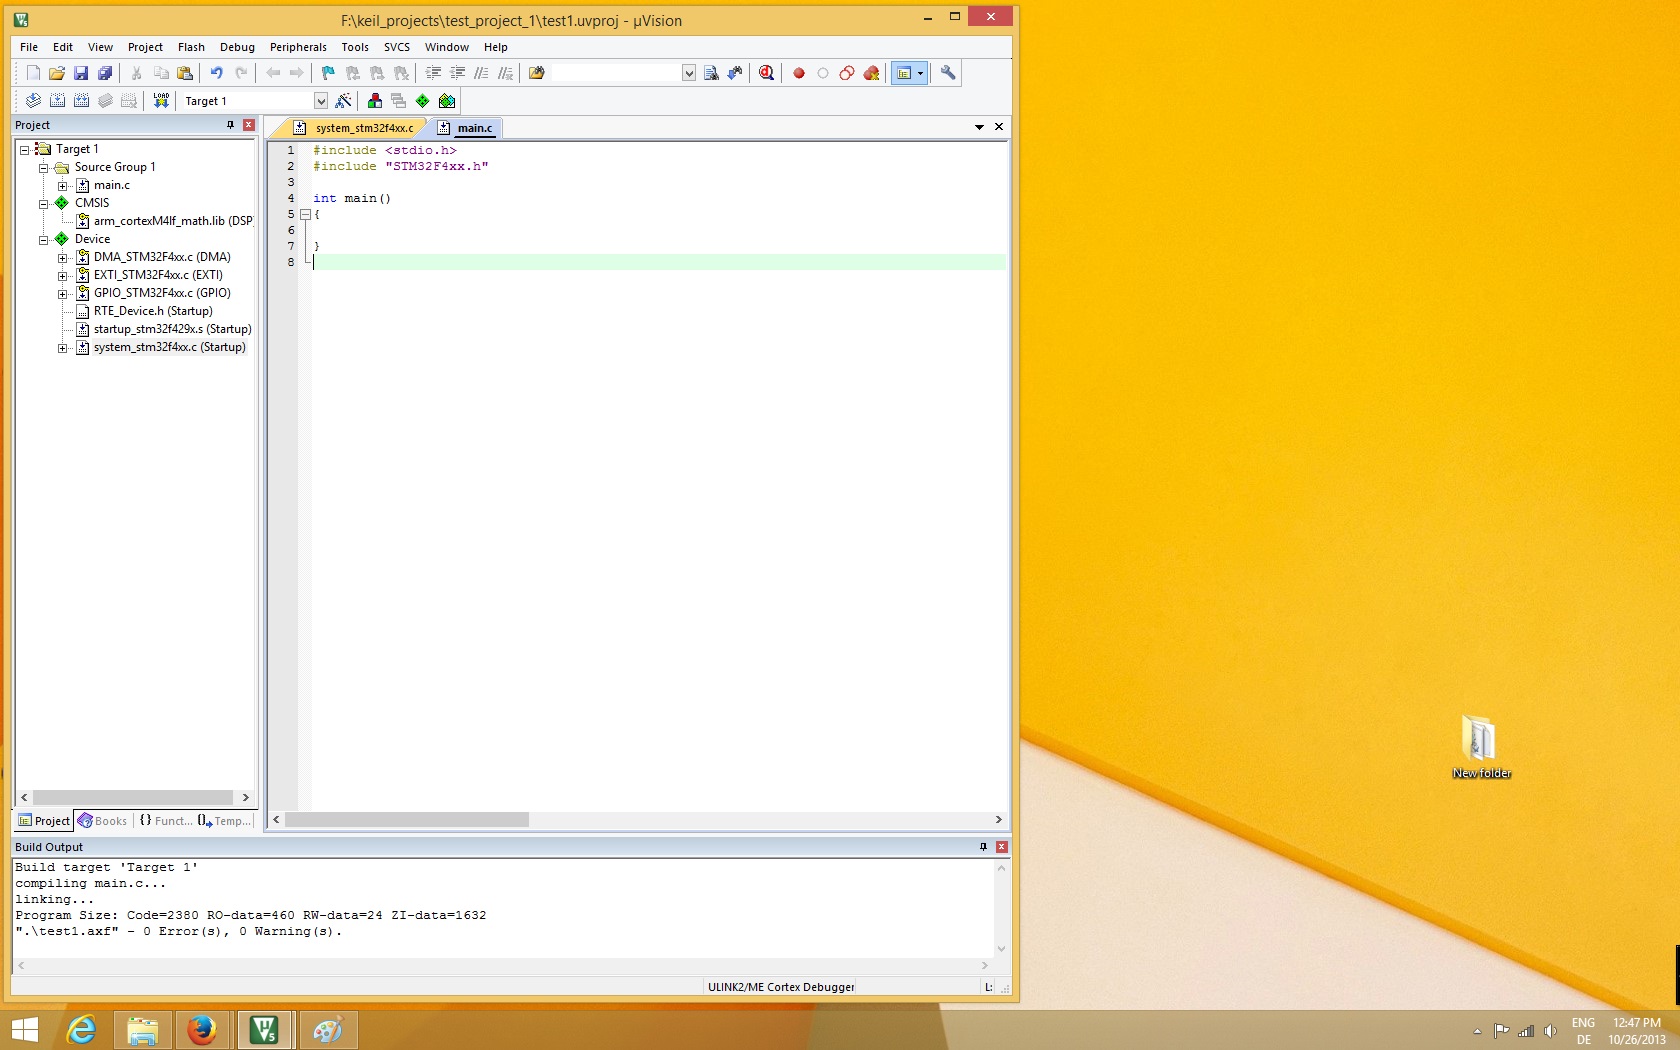Undo the last edit with the blue arrow
Screen dimensions: 1680x1050
tap(216, 73)
